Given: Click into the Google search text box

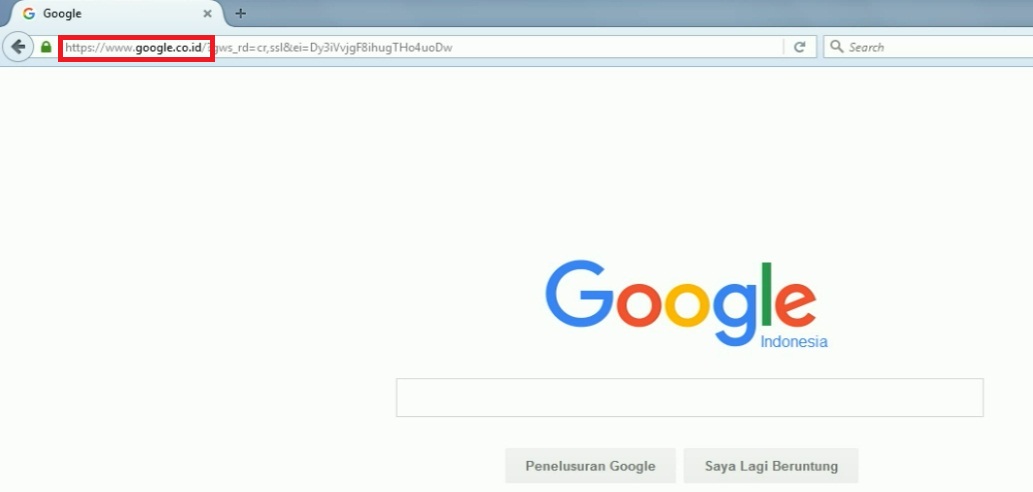Looking at the screenshot, I should (x=689, y=397).
